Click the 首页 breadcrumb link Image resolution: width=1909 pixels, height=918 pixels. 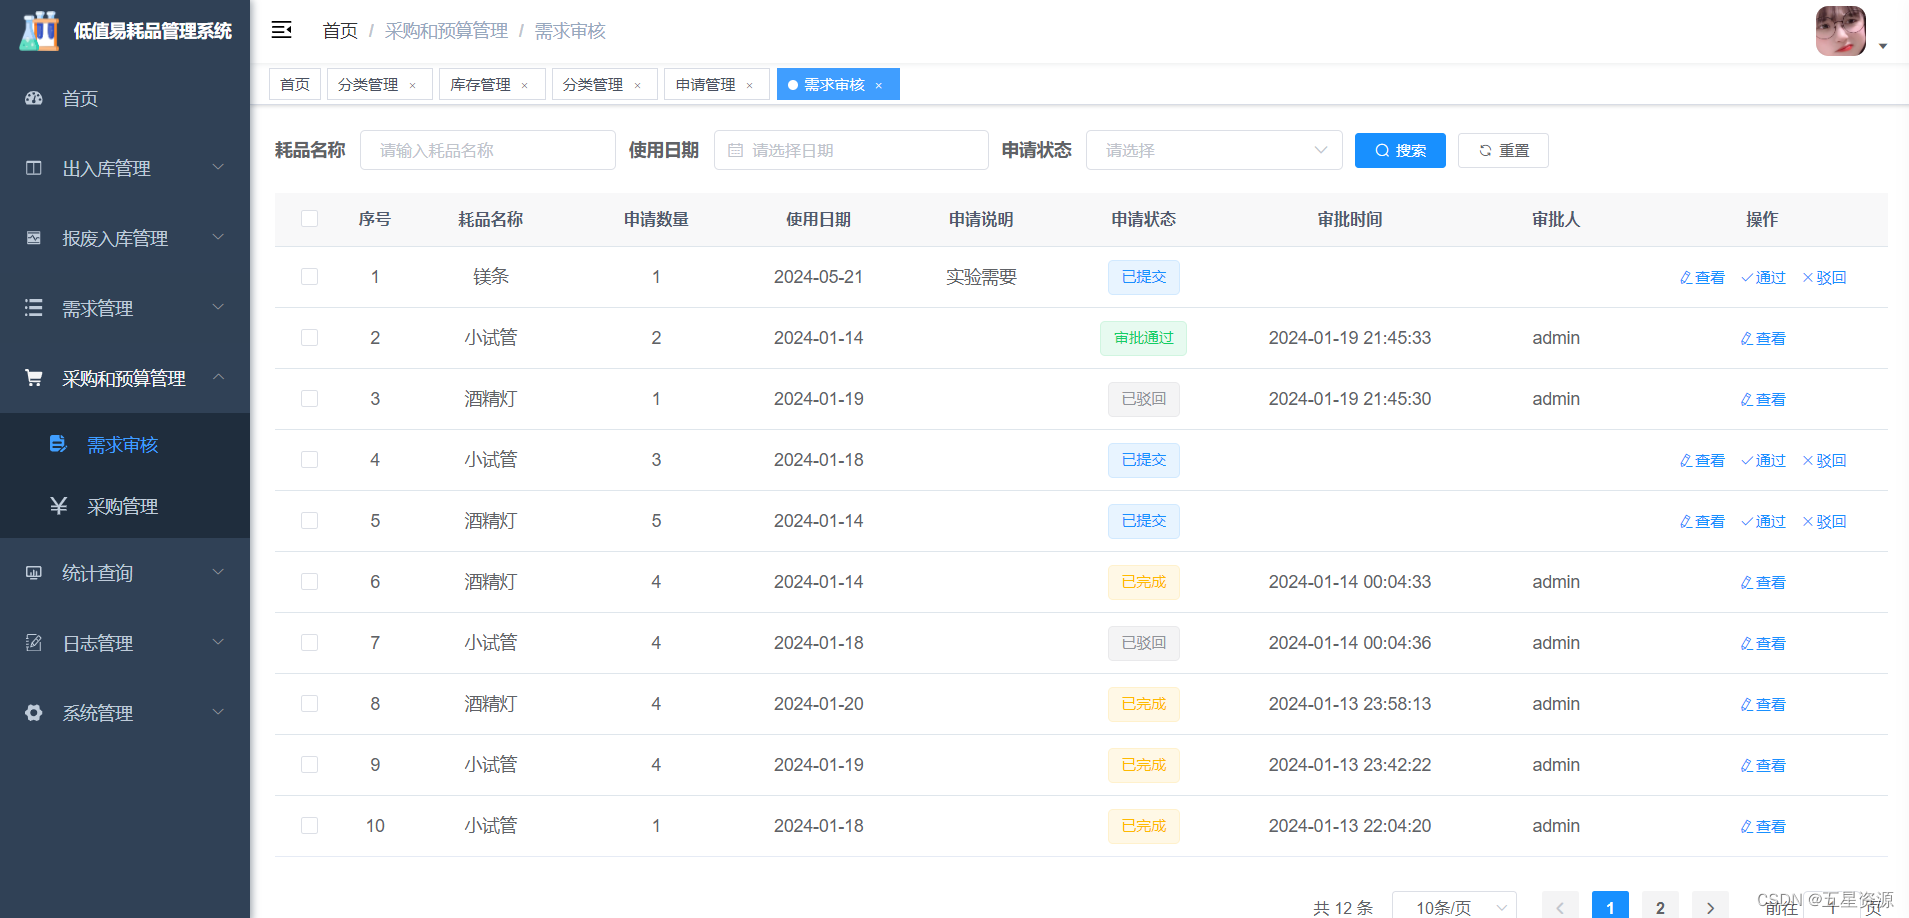click(x=340, y=31)
